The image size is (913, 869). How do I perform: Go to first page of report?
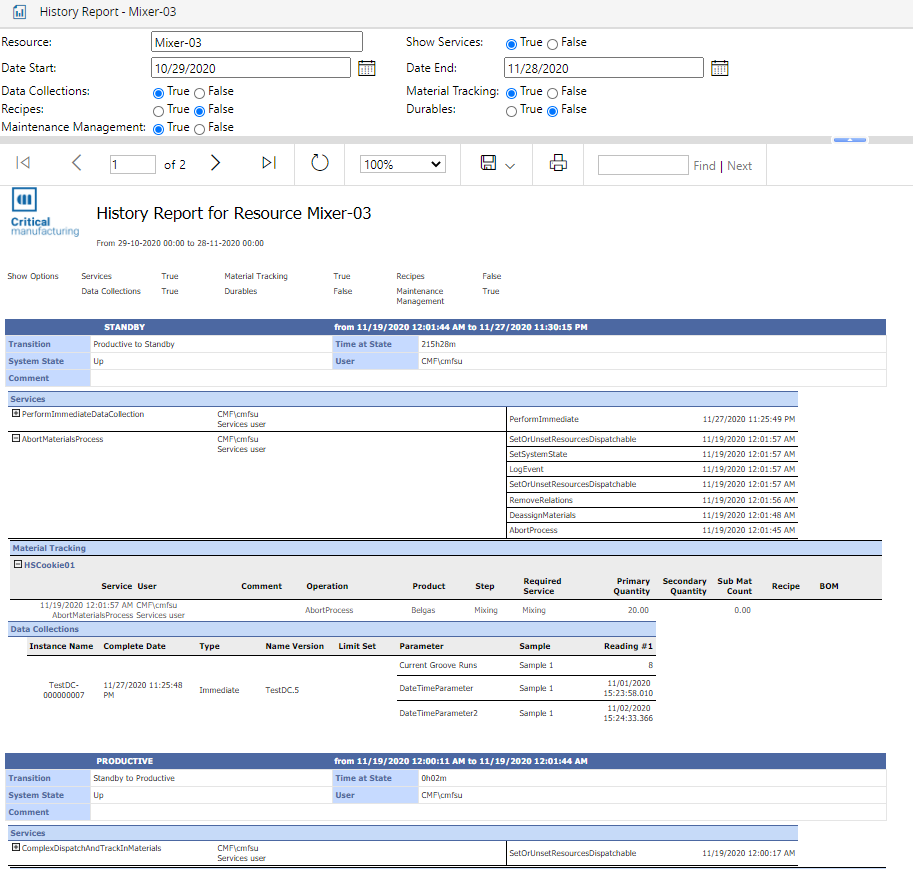tap(24, 164)
